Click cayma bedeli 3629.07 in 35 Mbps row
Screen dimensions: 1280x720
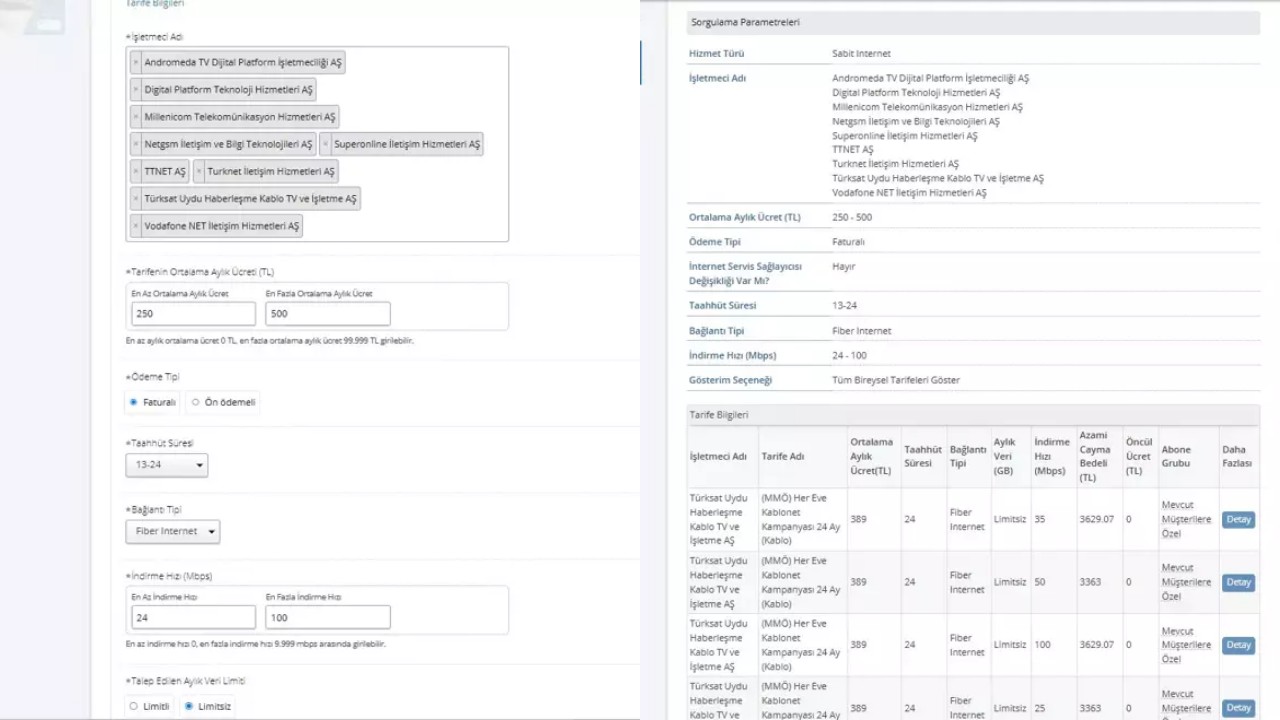1096,519
